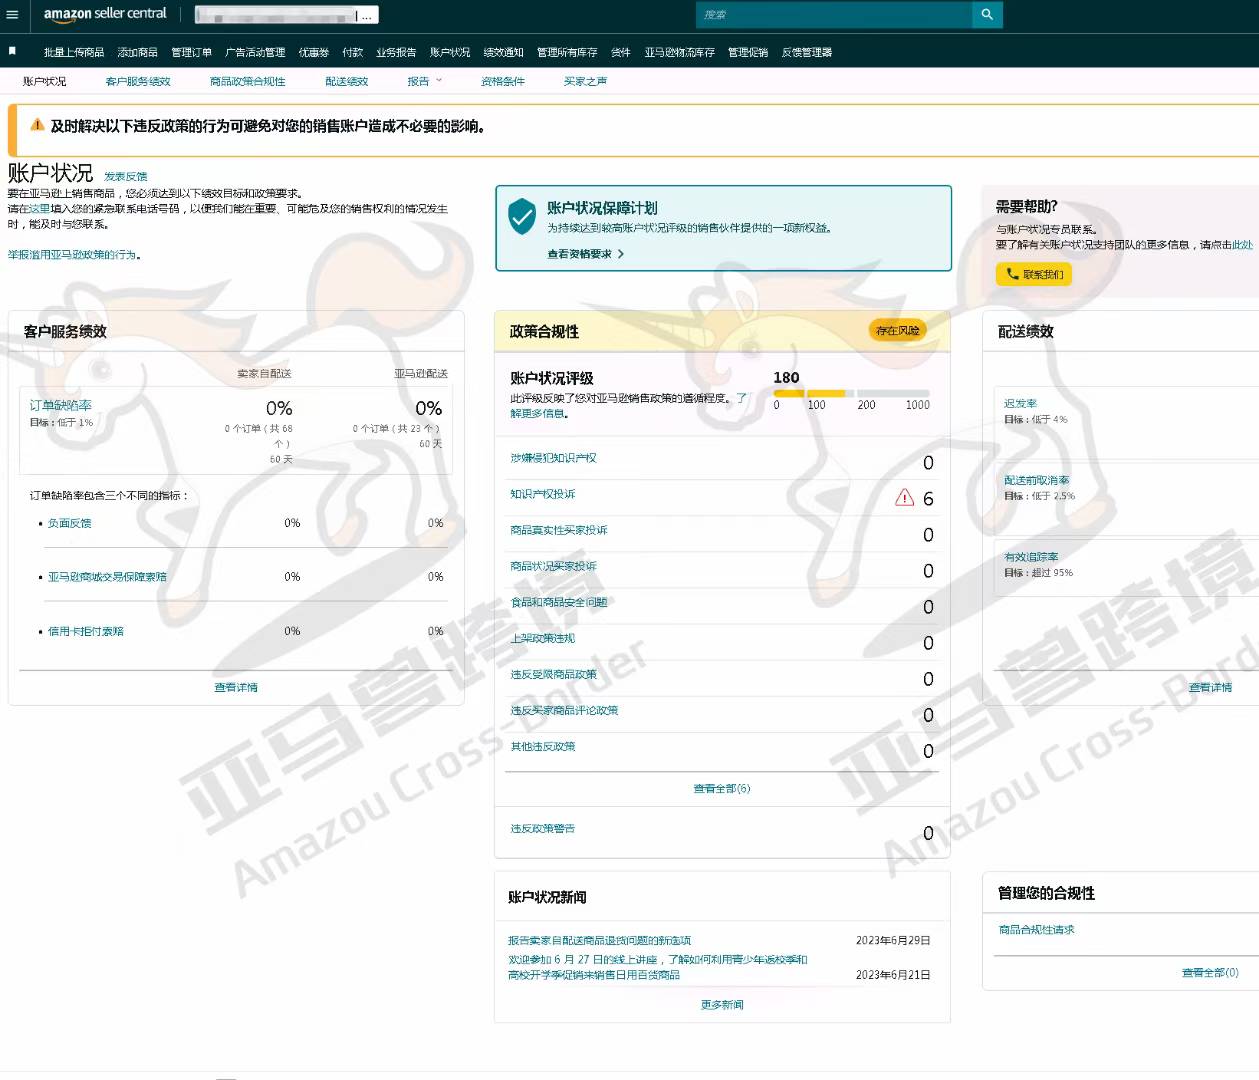Open the 上架政策违规 link
The width and height of the screenshot is (1259, 1080).
pyautogui.click(x=543, y=638)
